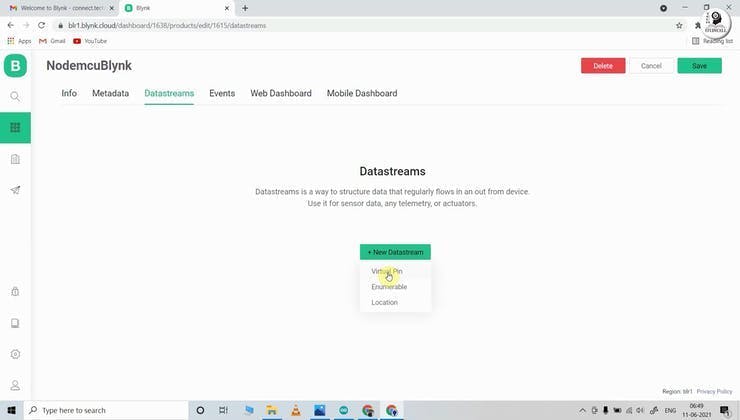Open the notification center icon

click(x=725, y=411)
